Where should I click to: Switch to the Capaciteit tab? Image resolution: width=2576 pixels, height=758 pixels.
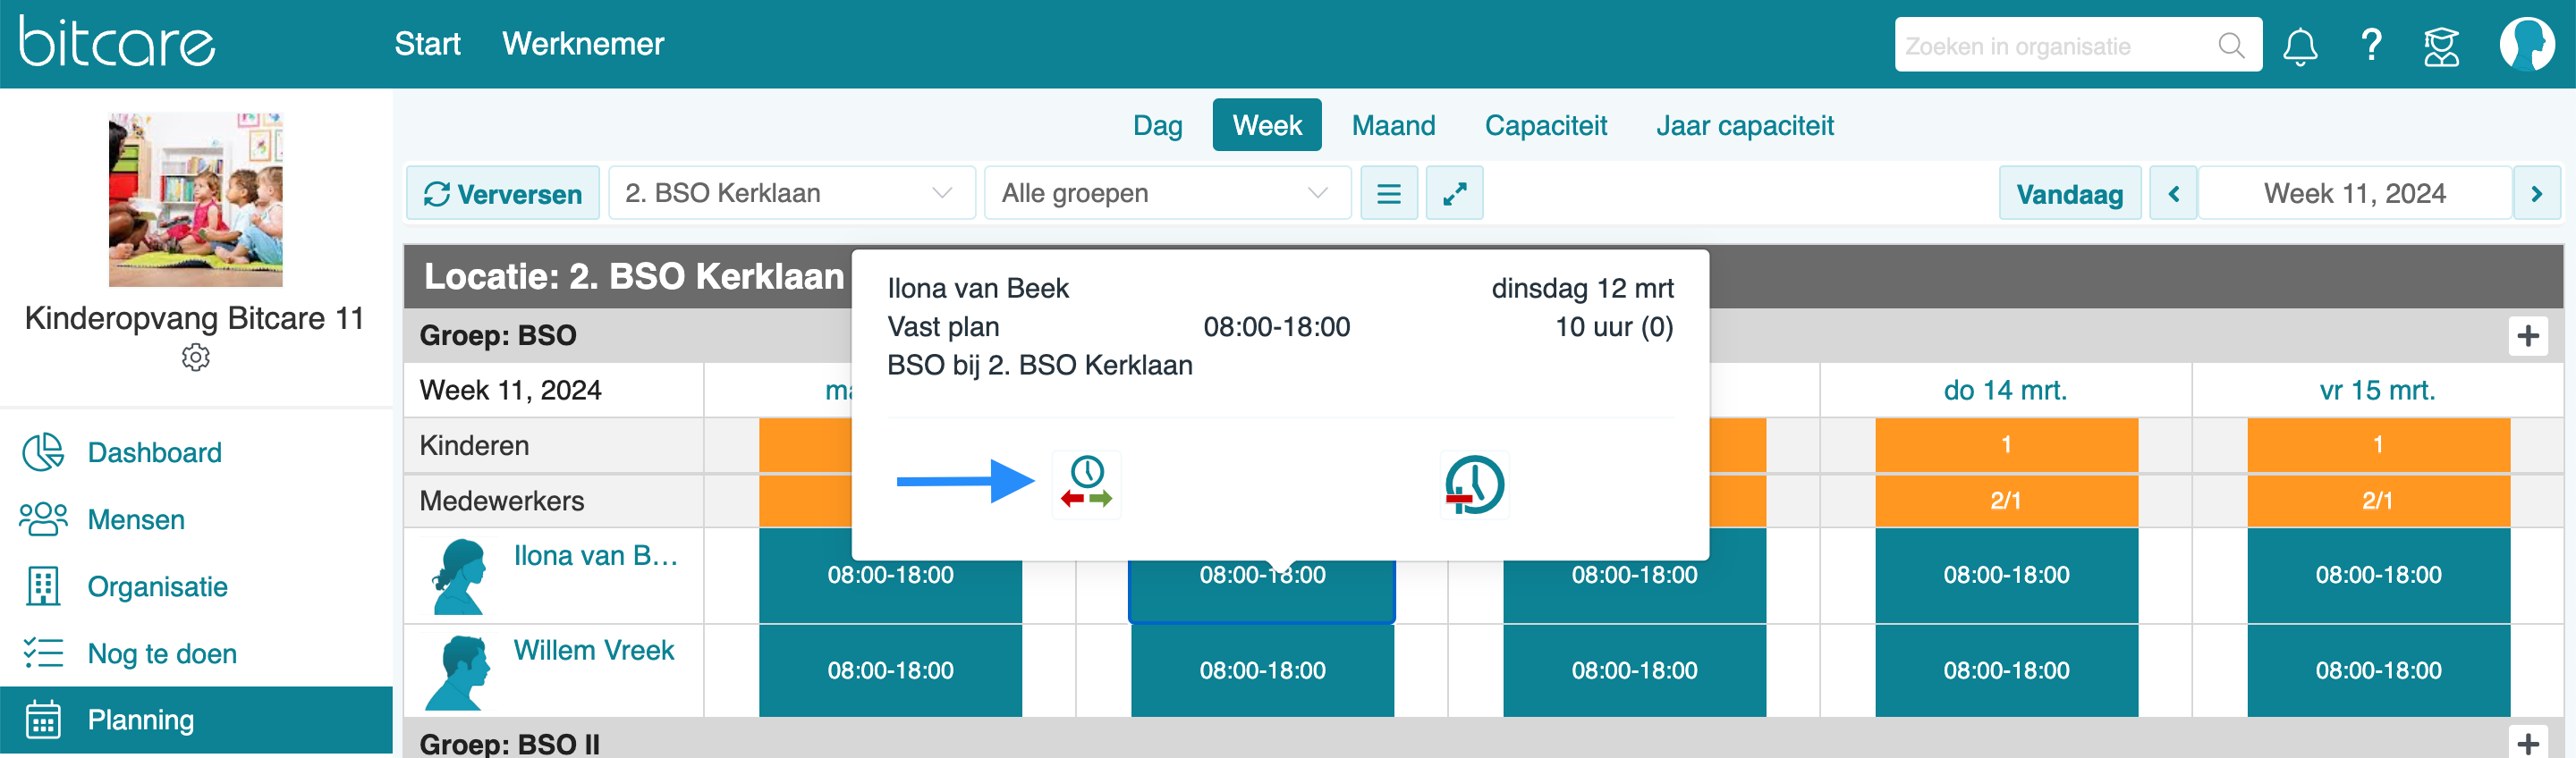1545,126
